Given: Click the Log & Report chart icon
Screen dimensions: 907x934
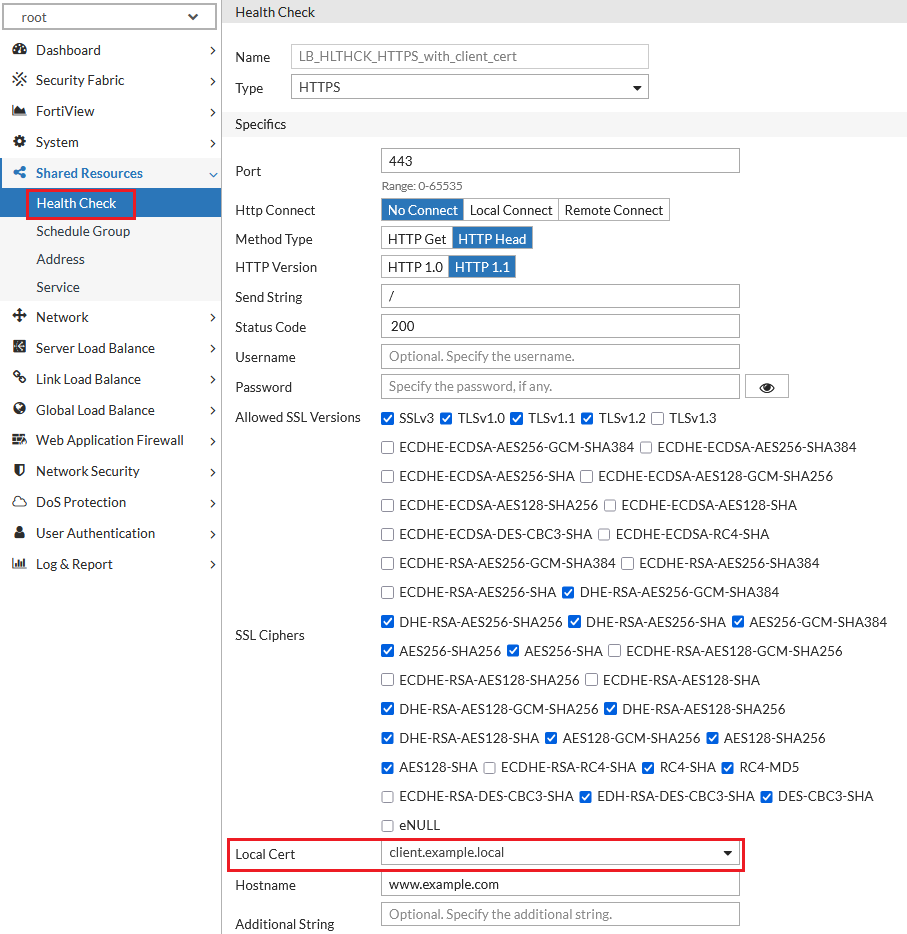Looking at the screenshot, I should [x=20, y=563].
